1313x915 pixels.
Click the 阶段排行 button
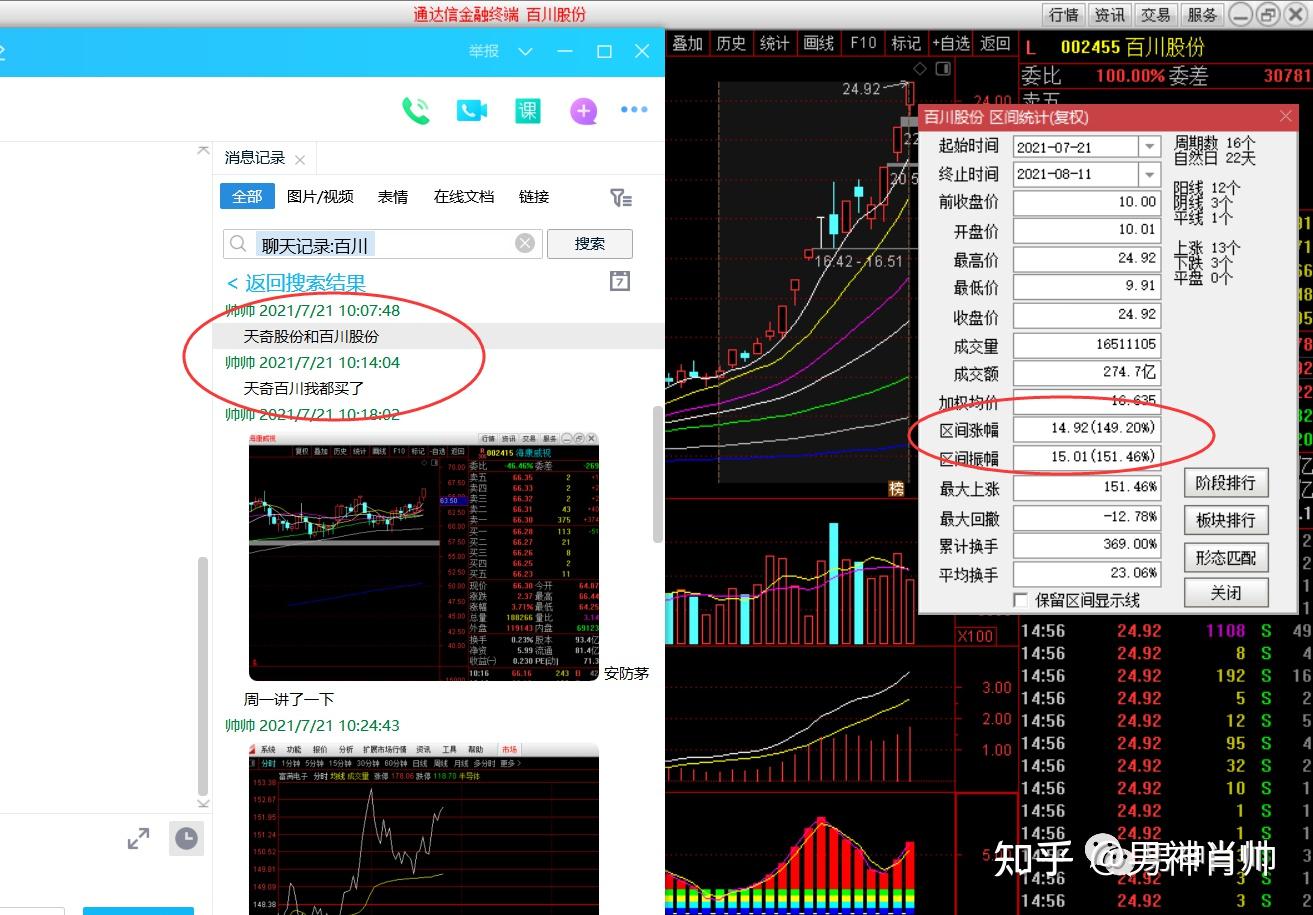coord(1226,483)
